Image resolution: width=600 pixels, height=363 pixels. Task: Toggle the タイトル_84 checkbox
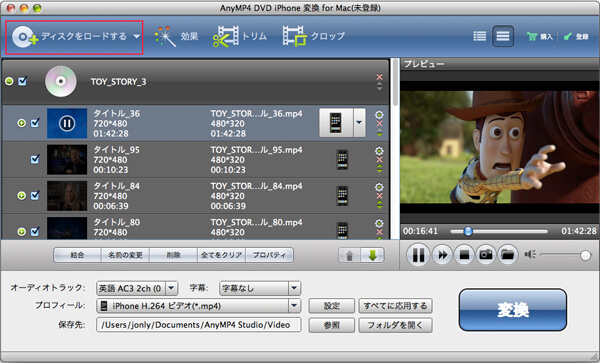(x=35, y=195)
